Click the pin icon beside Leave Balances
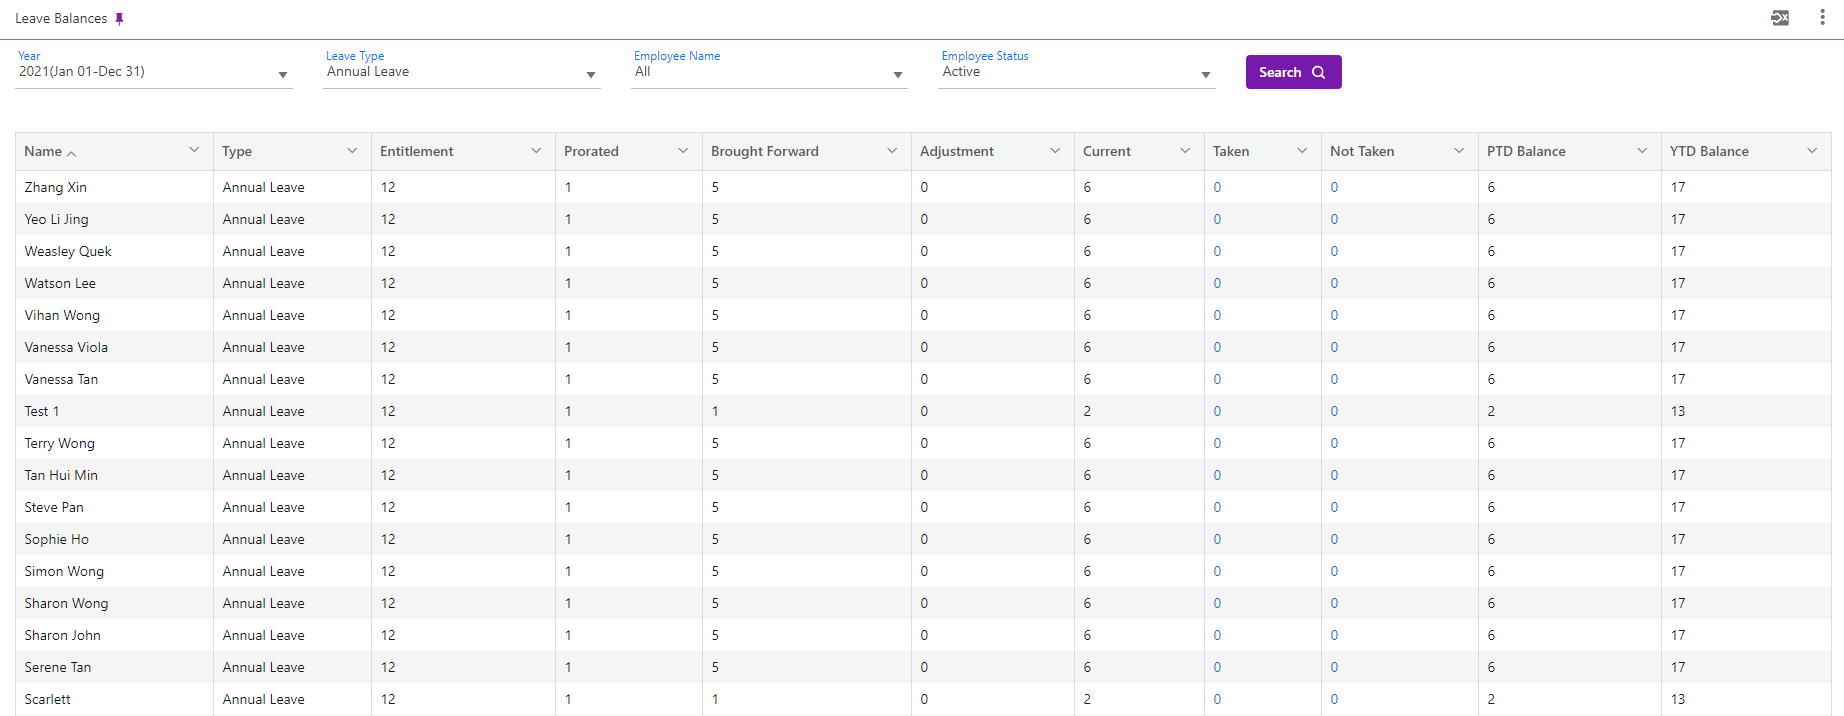Image resolution: width=1844 pixels, height=716 pixels. [x=119, y=19]
